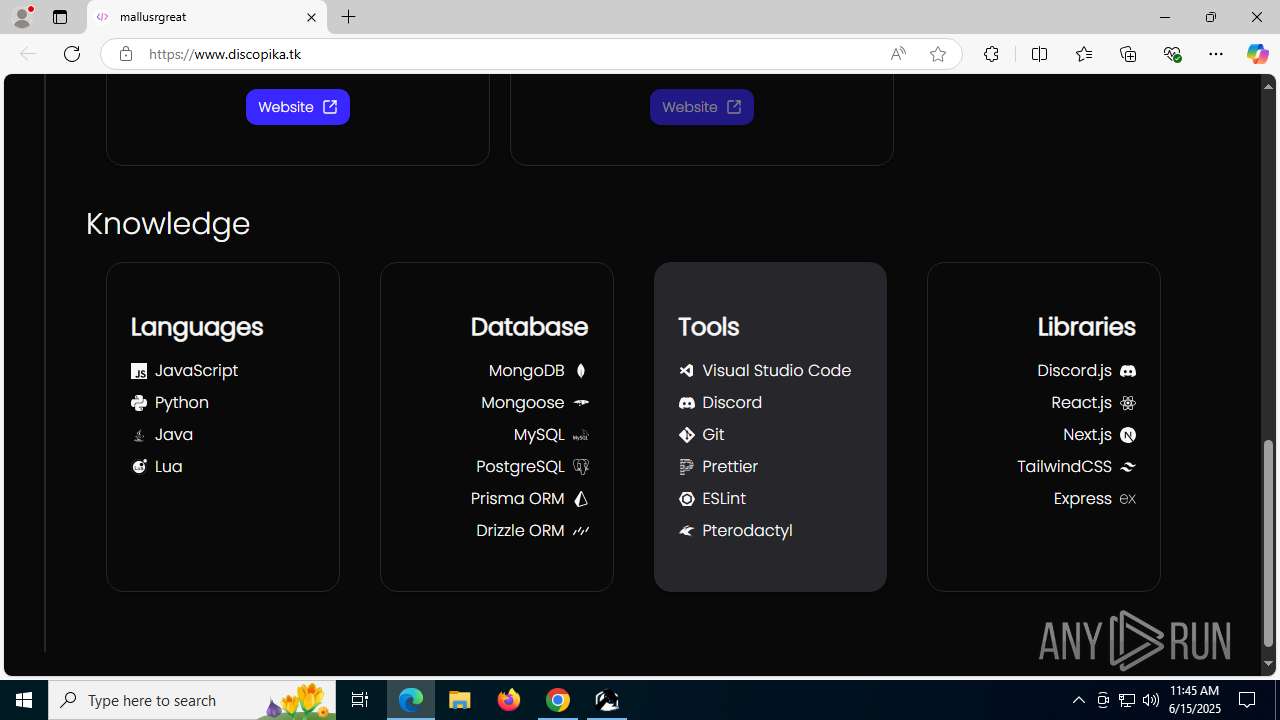Image resolution: width=1280 pixels, height=720 pixels.
Task: Click the Visual Studio Code icon
Action: 686,371
